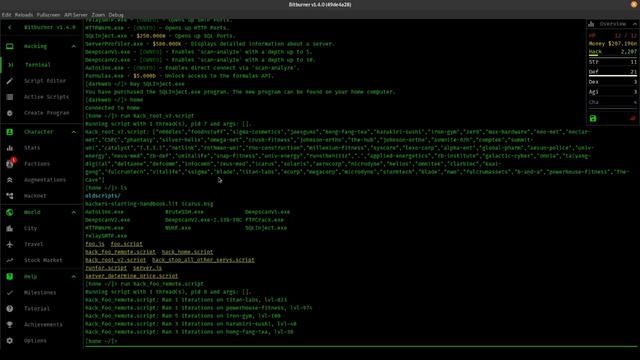Click BruteSSH.exe in the file listing
The image size is (640, 360).
point(184,212)
